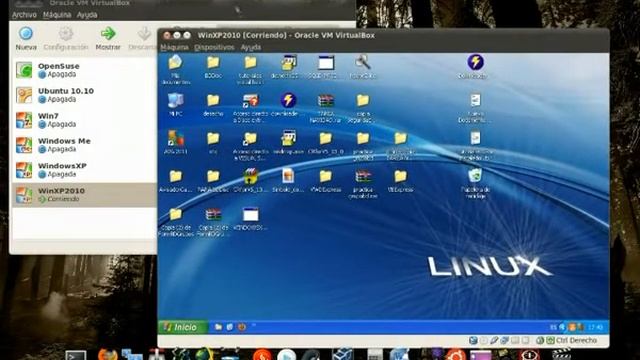The width and height of the screenshot is (640, 360).
Task: Click the Copia (2) de rar archive icon
Action: tap(213, 214)
